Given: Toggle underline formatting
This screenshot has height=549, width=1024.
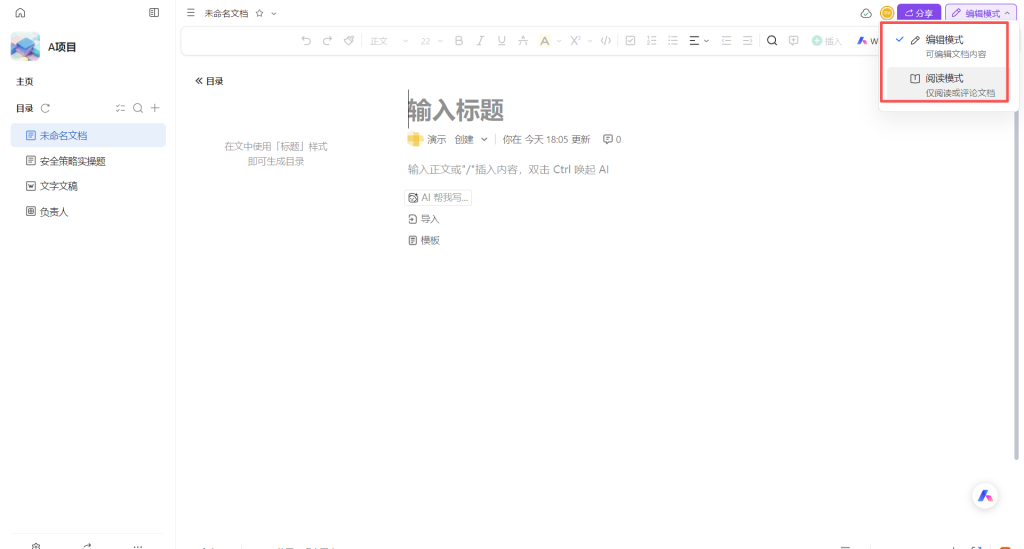Looking at the screenshot, I should [502, 40].
